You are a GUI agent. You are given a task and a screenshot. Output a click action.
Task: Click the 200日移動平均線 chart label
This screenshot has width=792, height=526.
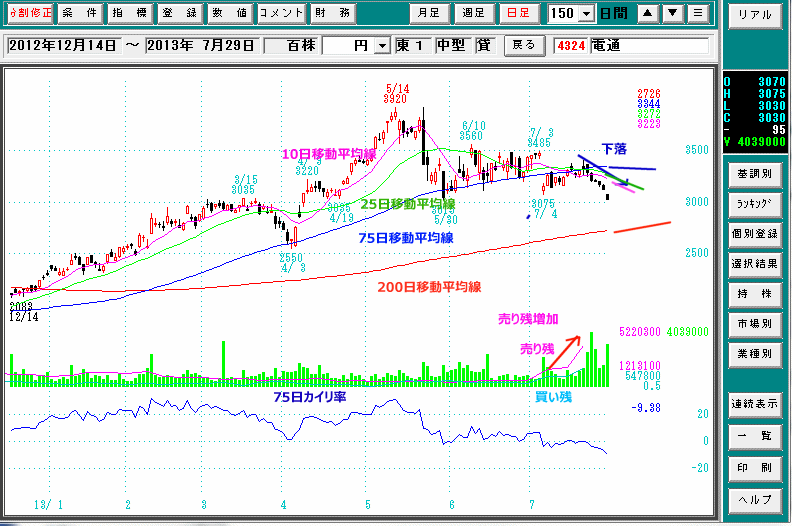pos(429,287)
